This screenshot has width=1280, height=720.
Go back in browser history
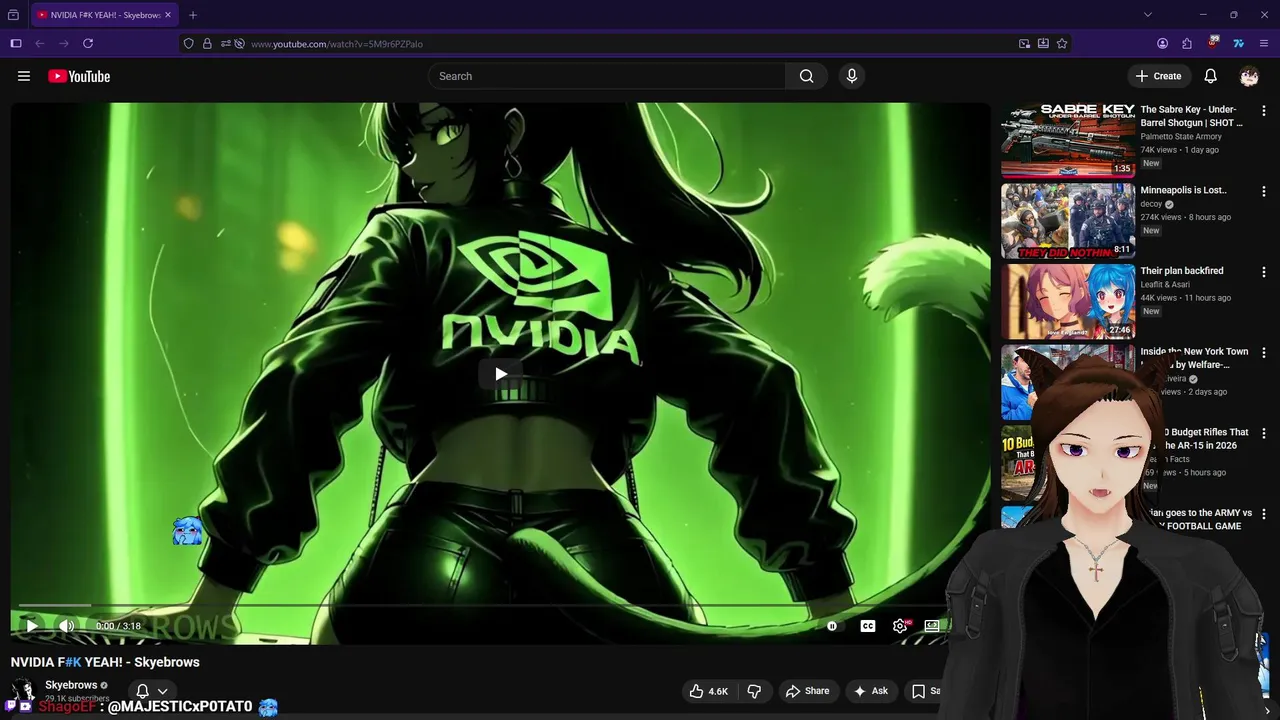(x=40, y=44)
